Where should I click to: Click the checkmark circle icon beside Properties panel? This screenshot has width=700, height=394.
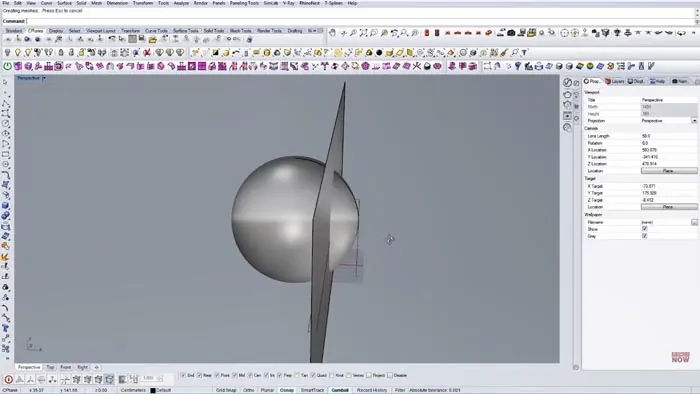pos(567,83)
